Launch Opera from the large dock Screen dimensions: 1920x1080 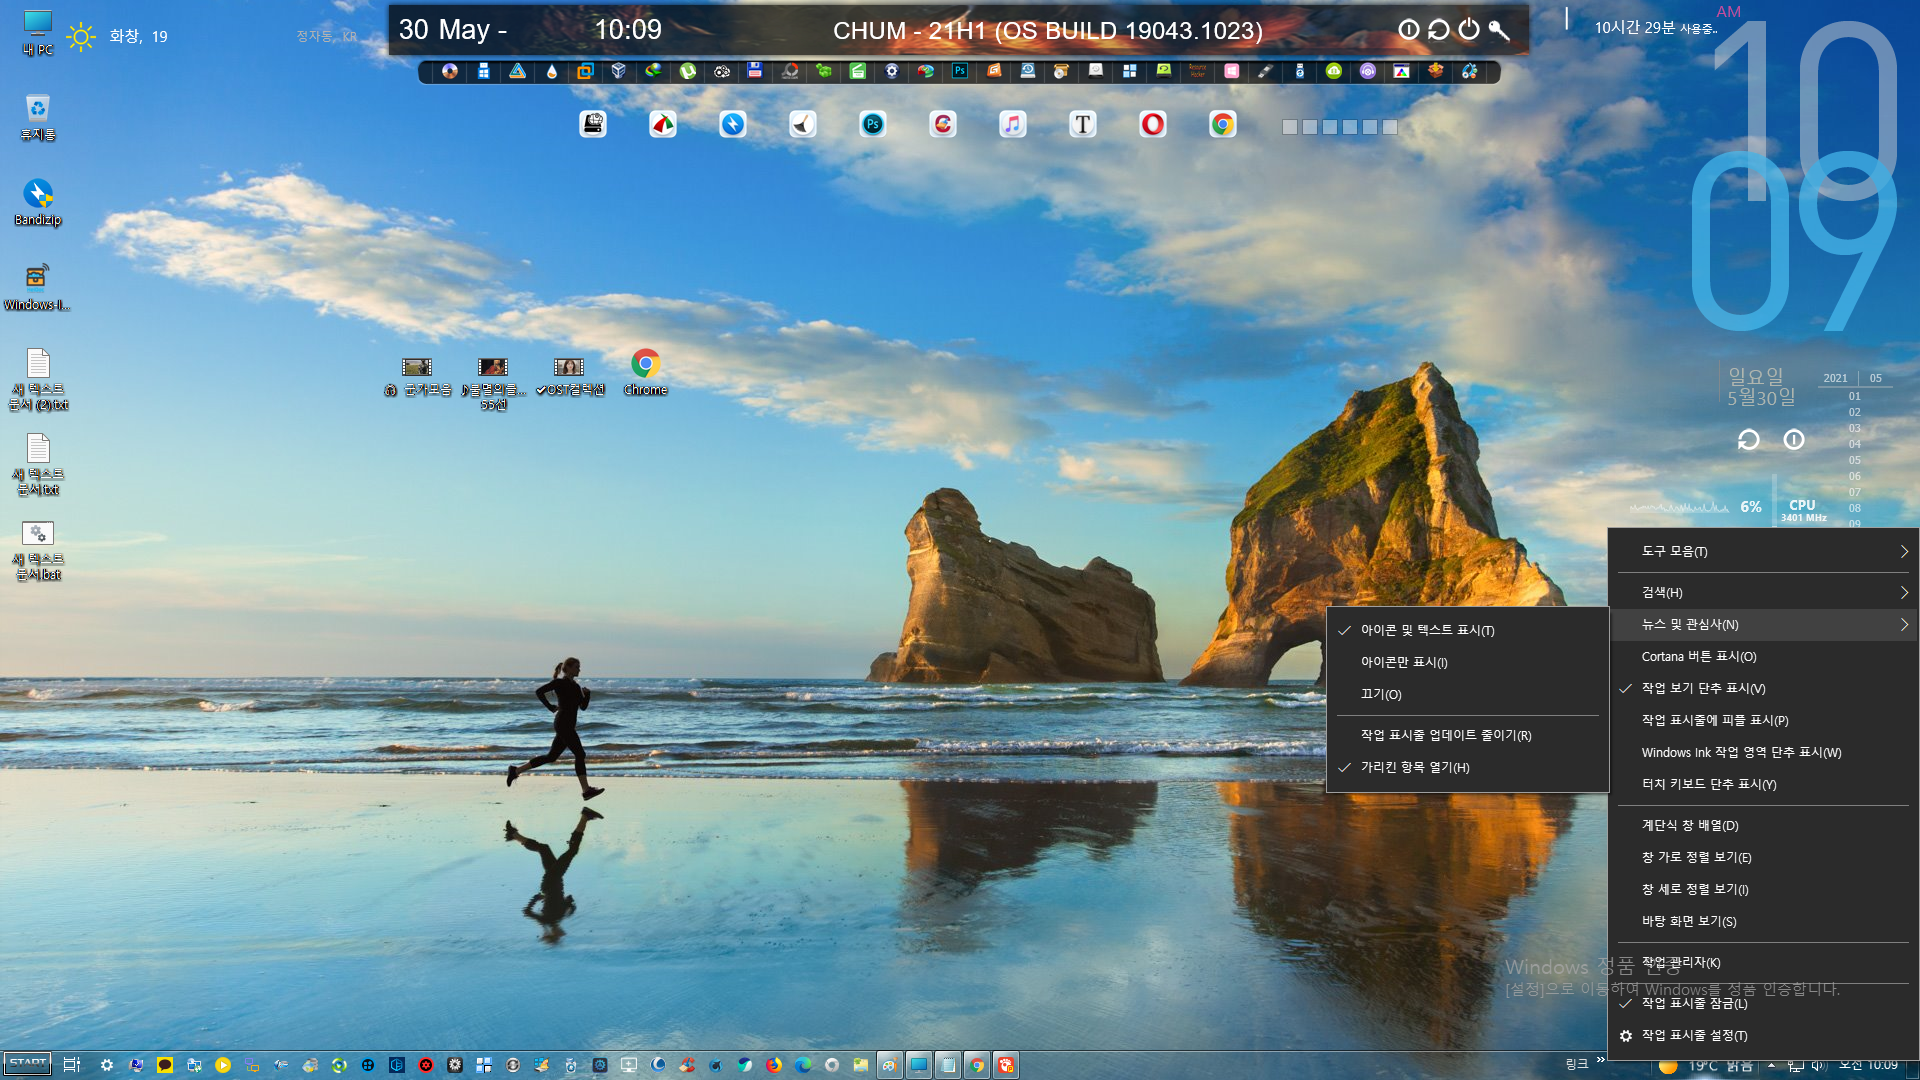1153,124
